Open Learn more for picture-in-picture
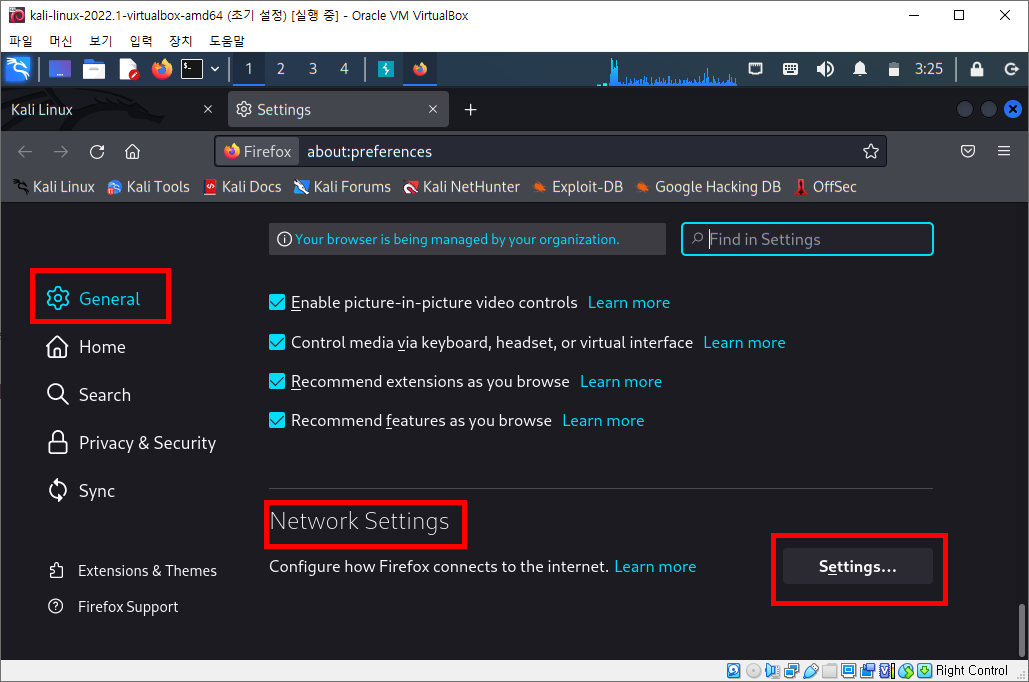1029x682 pixels. [x=629, y=303]
